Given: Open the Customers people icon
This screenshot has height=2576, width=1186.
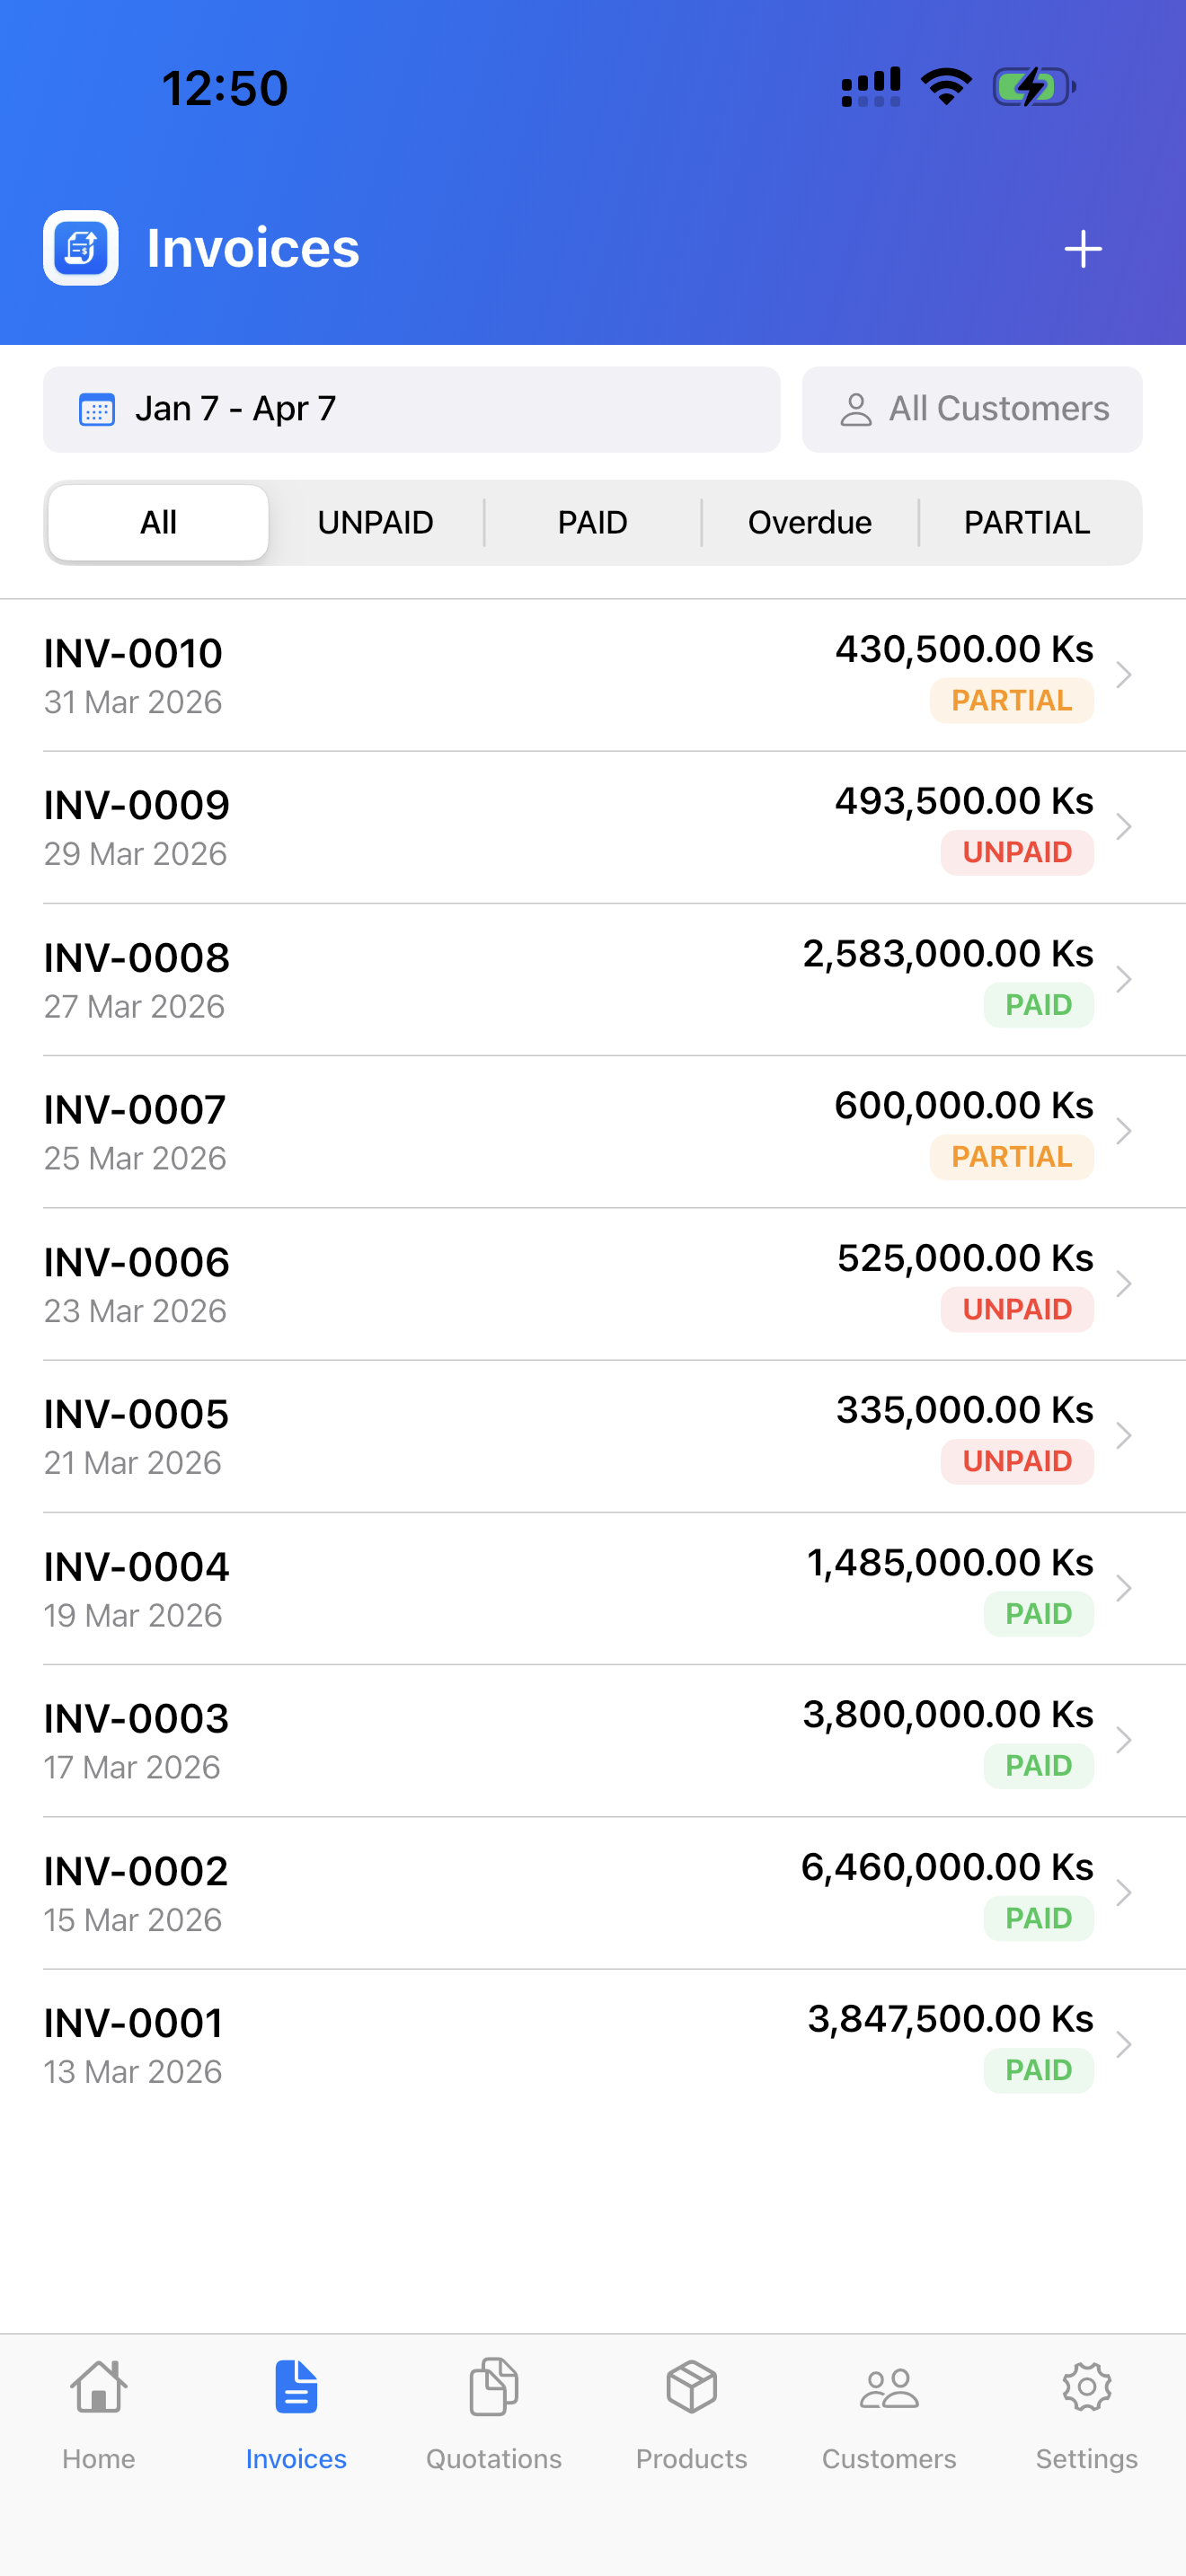Looking at the screenshot, I should coord(888,2387).
